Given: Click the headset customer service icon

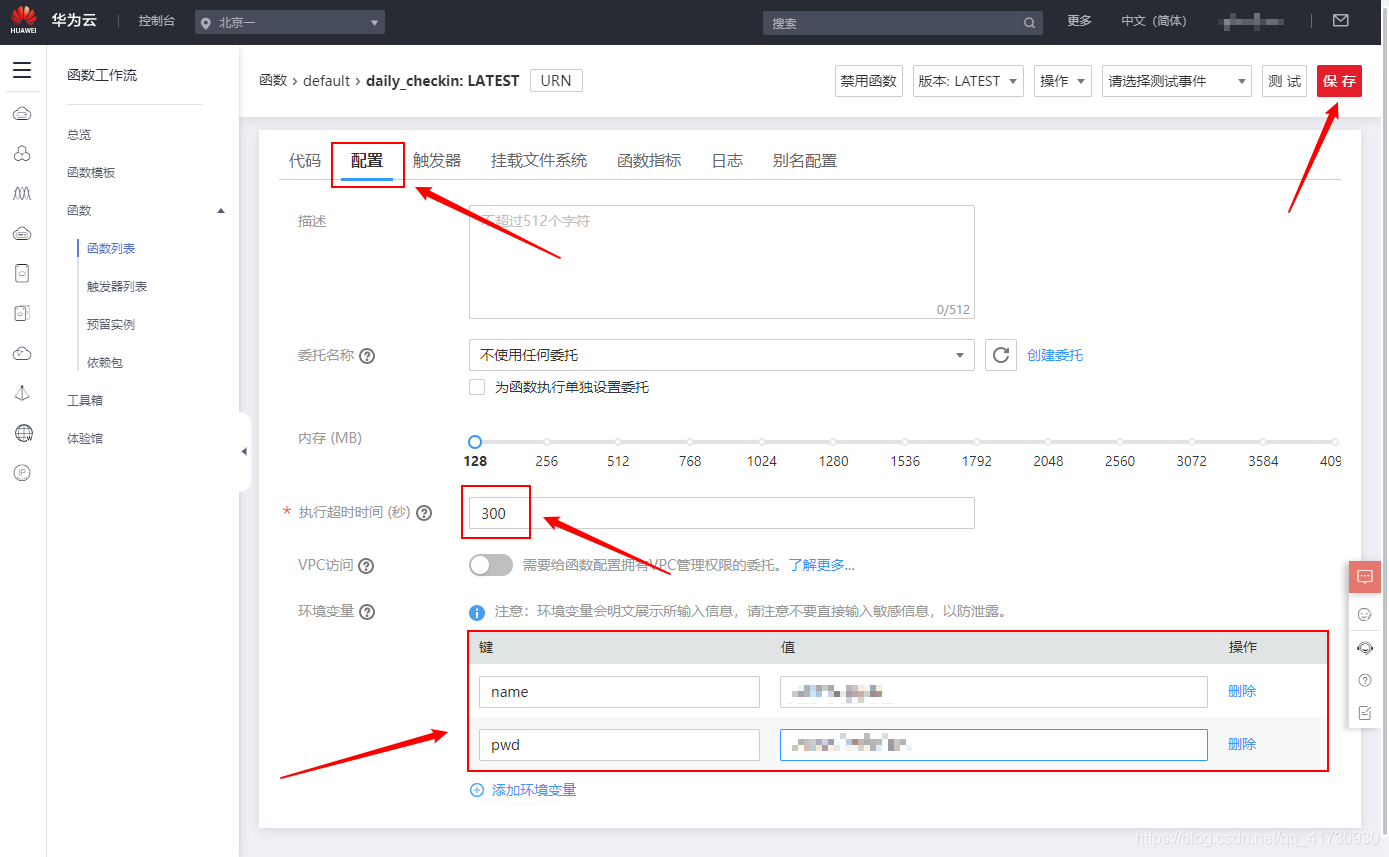Looking at the screenshot, I should pyautogui.click(x=1365, y=647).
